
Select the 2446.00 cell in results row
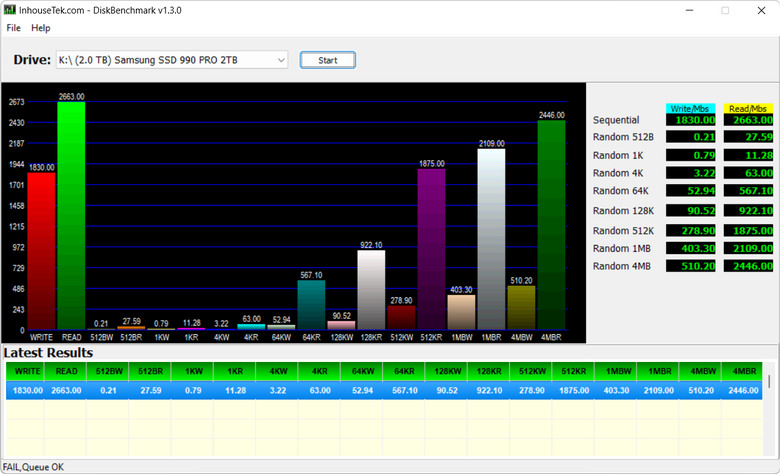[x=744, y=390]
